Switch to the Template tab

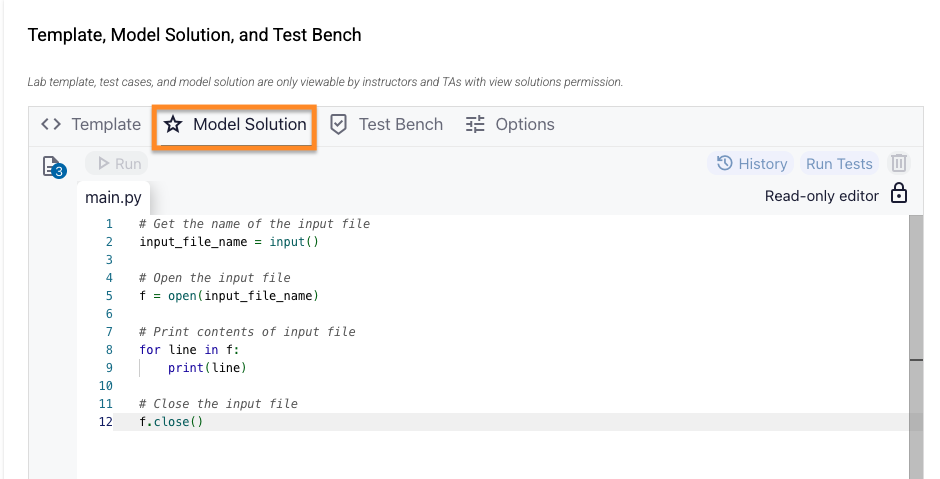pos(105,125)
